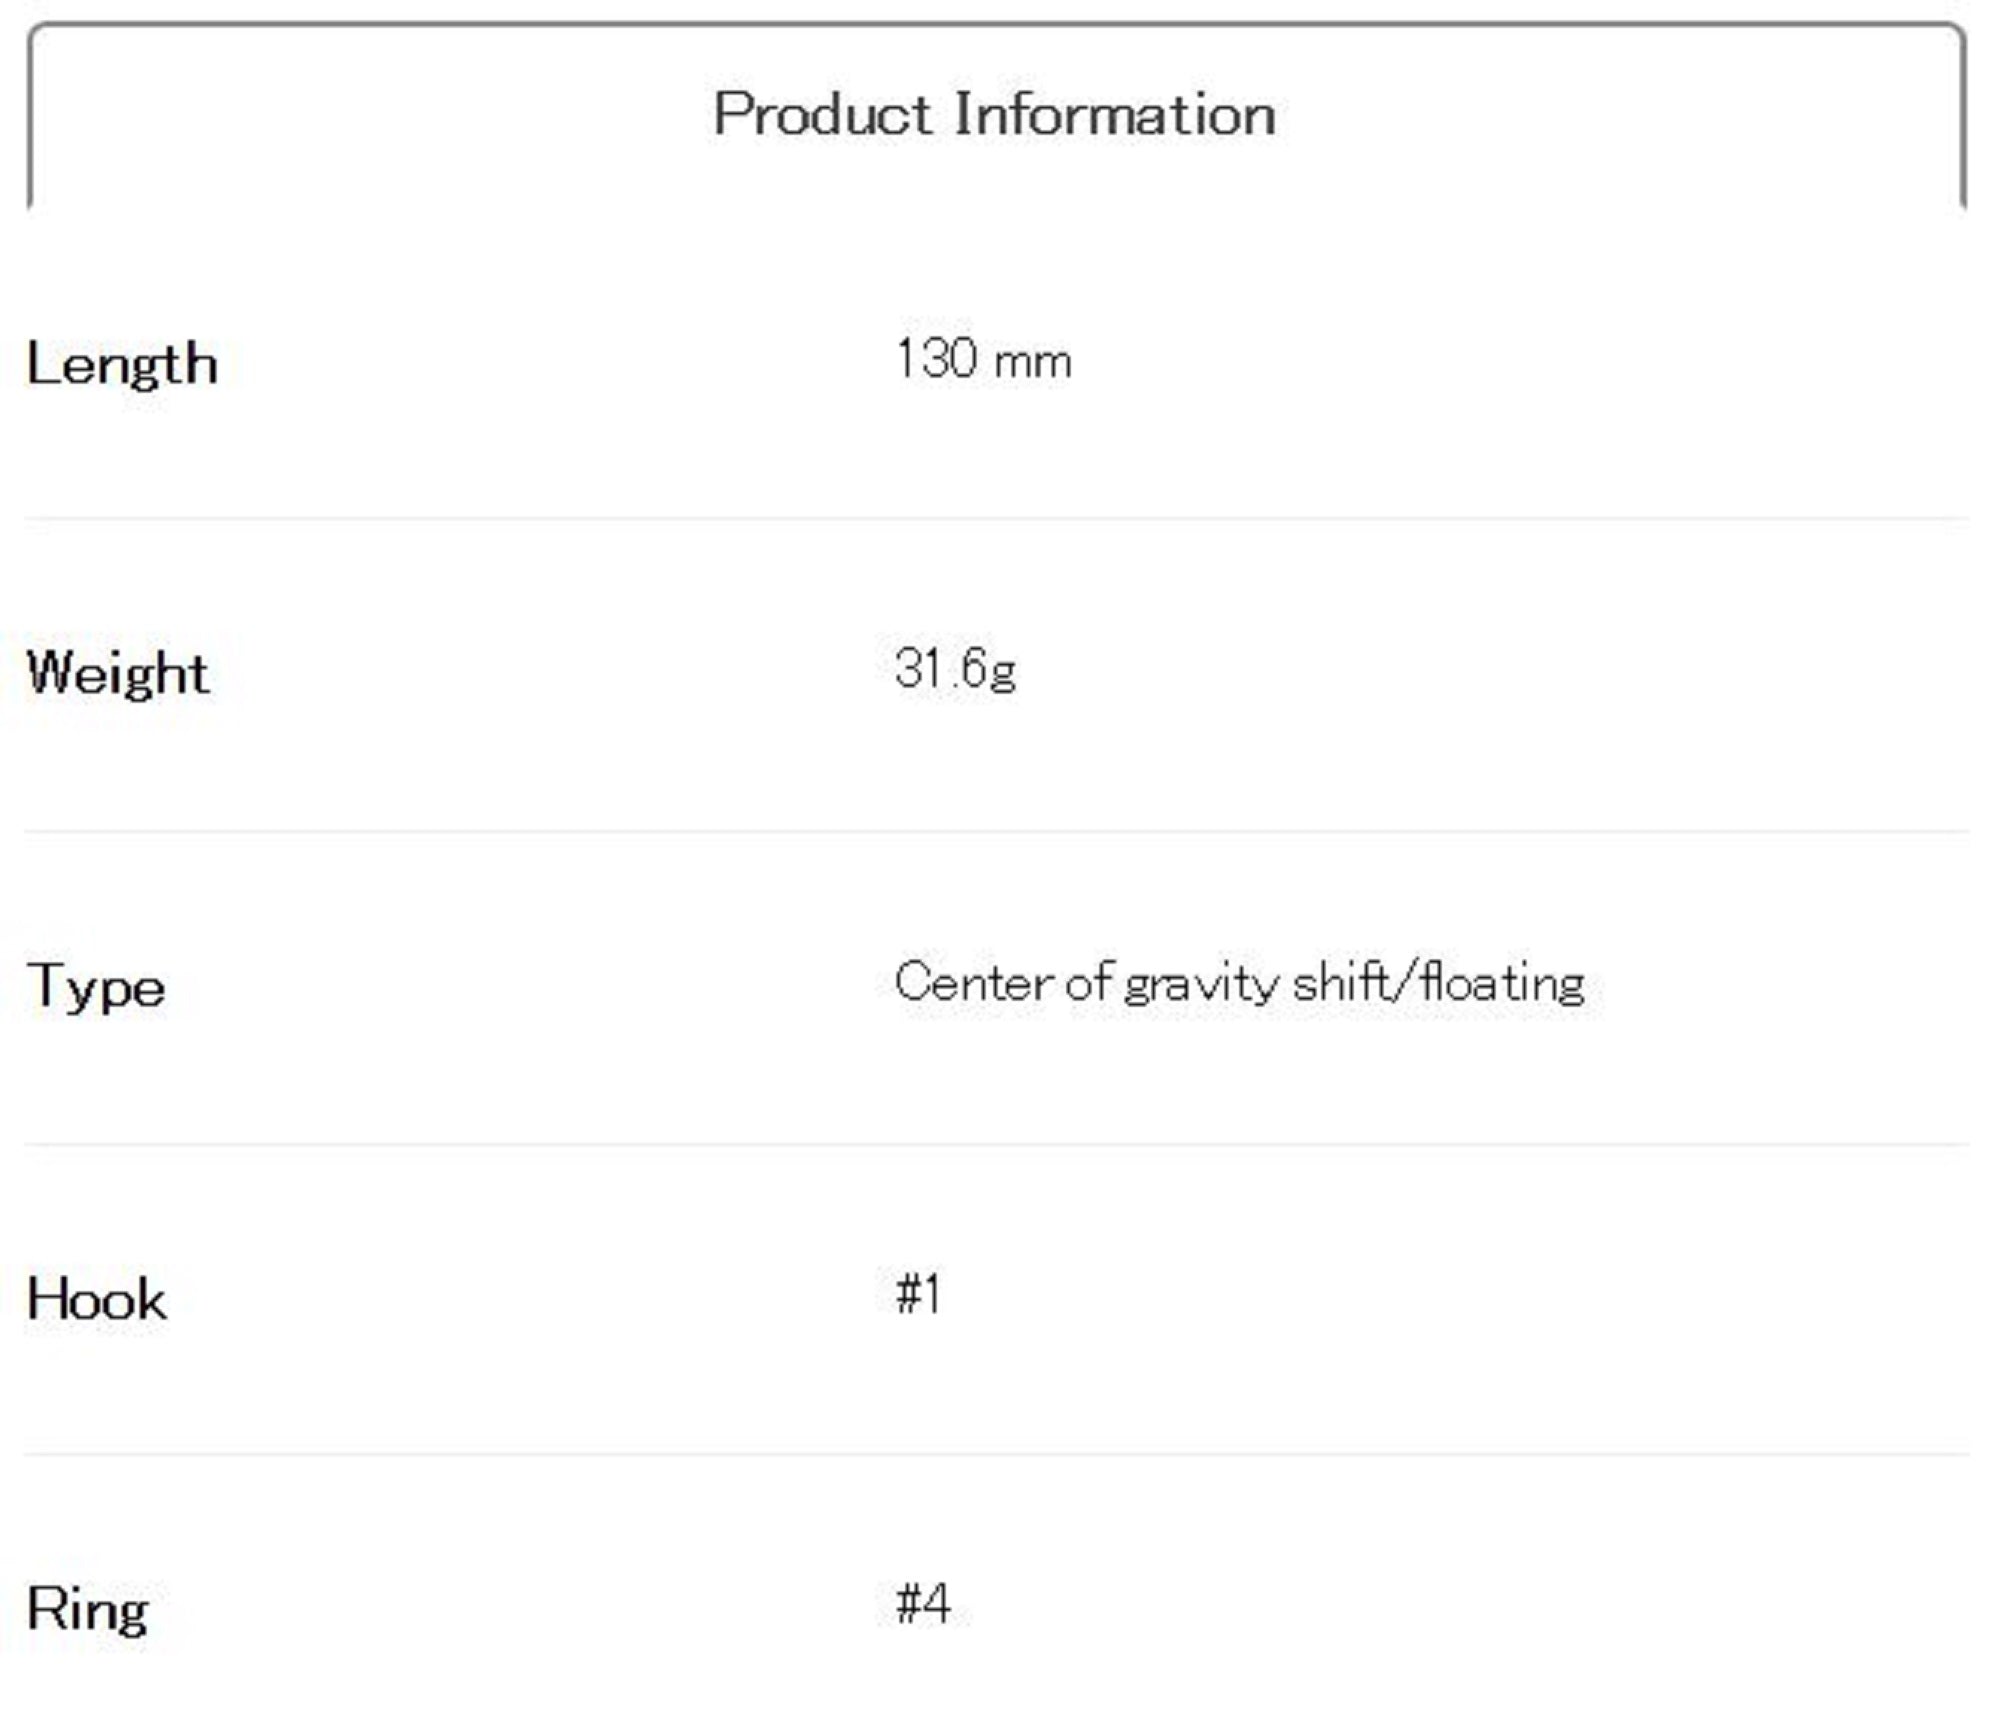This screenshot has height=1714, width=2000.
Task: Click the divider line between Hook and Ring
Action: click(x=996, y=1455)
